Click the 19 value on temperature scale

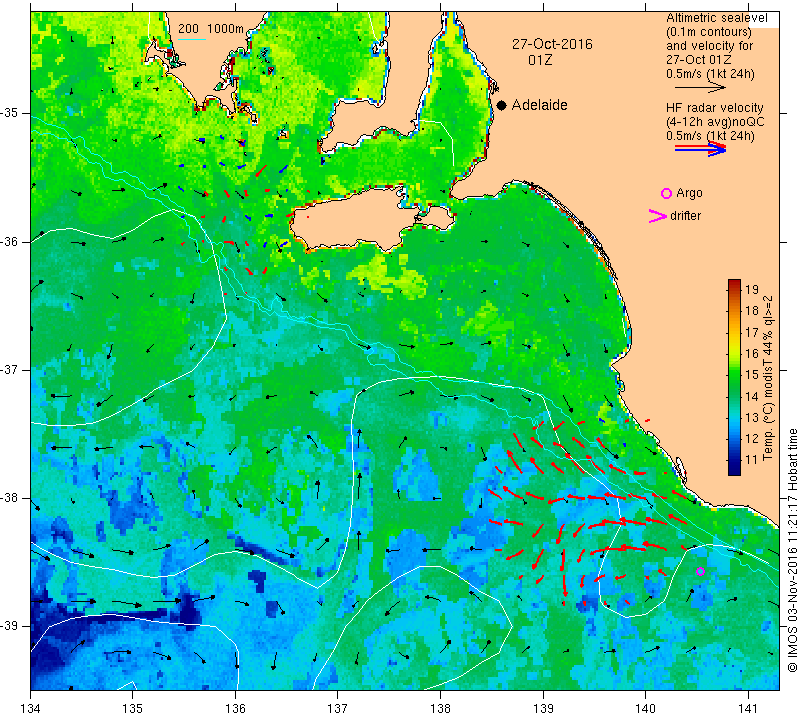tap(752, 289)
